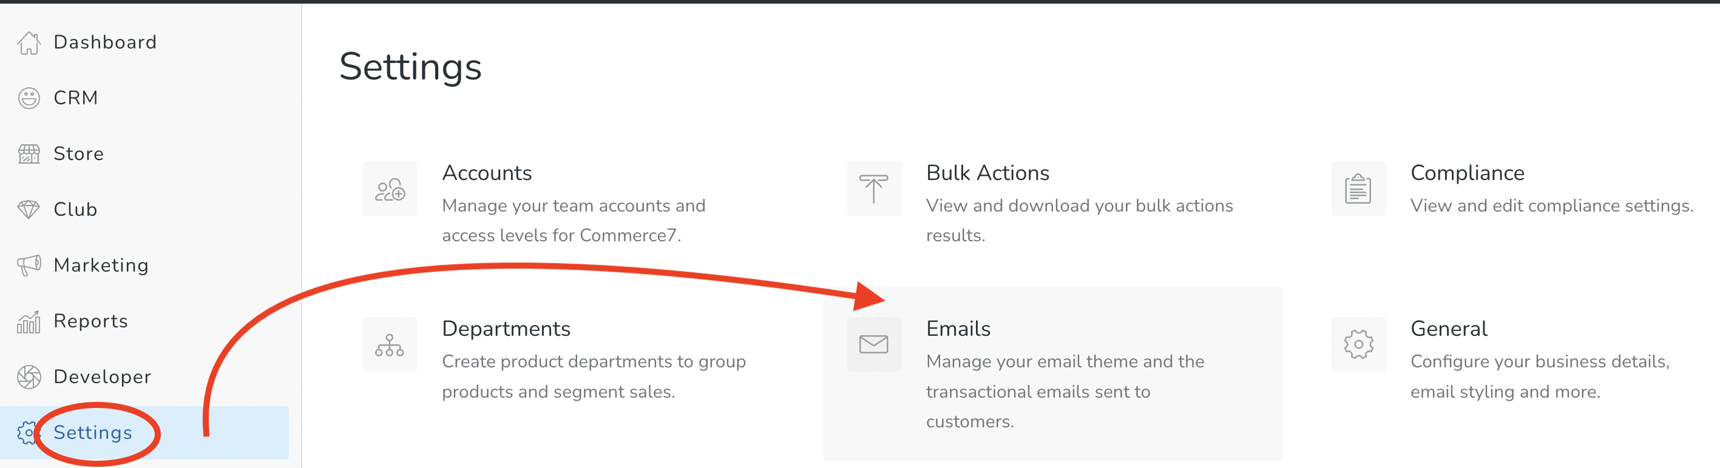Go to Reports in the sidebar
Screen dimensions: 1720x468
(x=91, y=321)
